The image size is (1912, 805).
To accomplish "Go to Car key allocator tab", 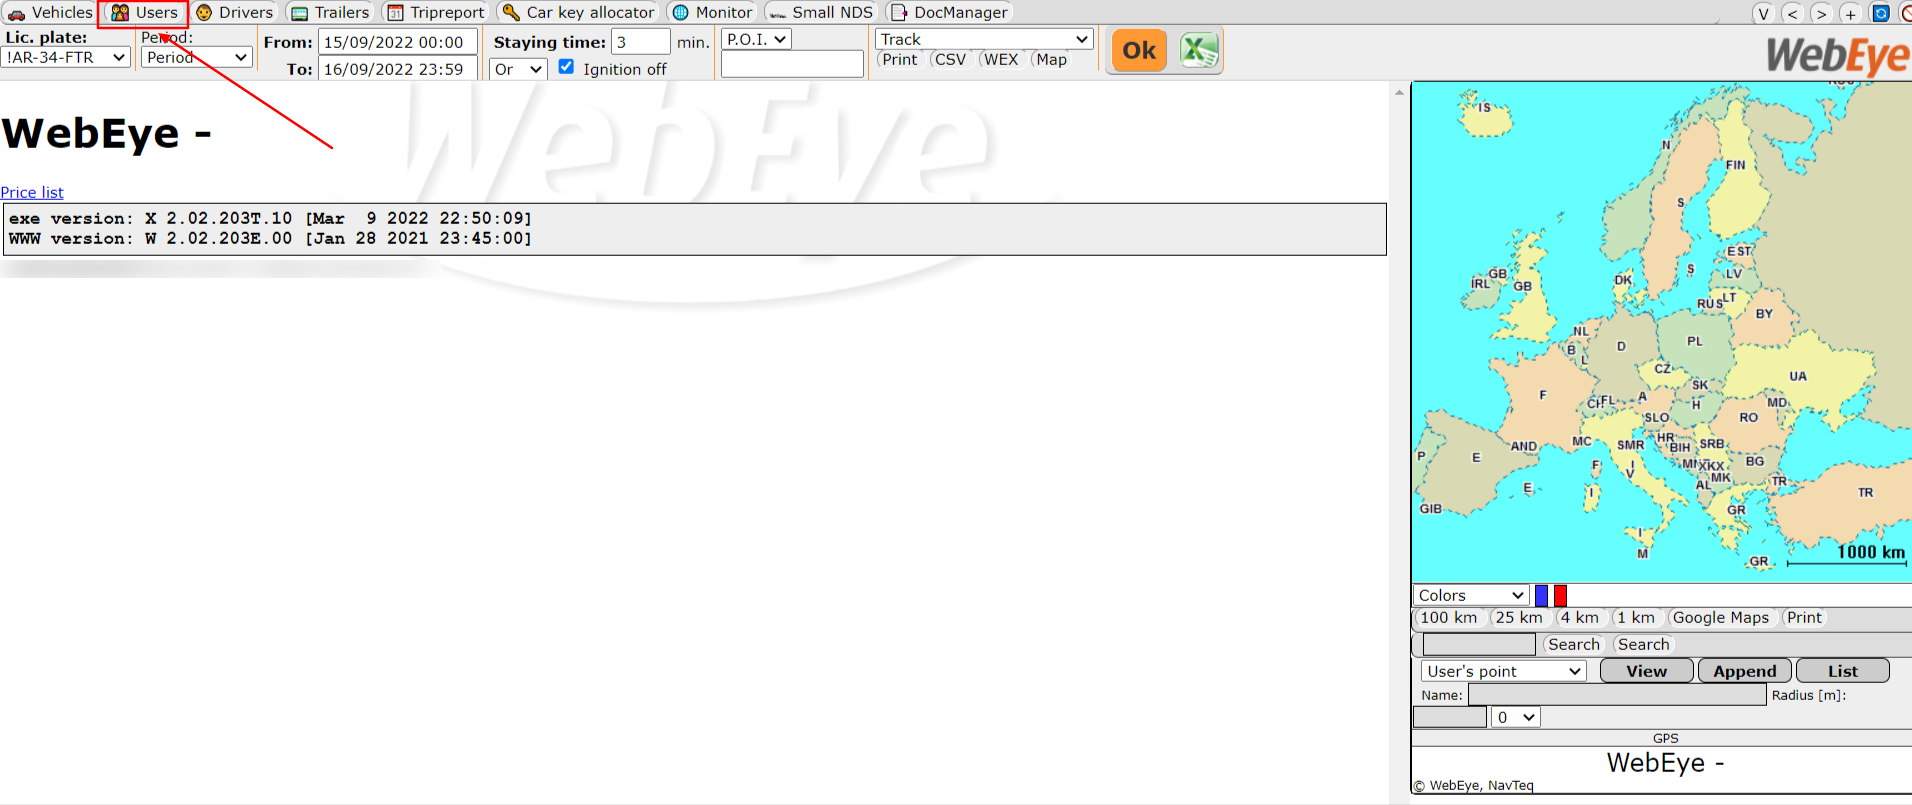I will [x=579, y=12].
